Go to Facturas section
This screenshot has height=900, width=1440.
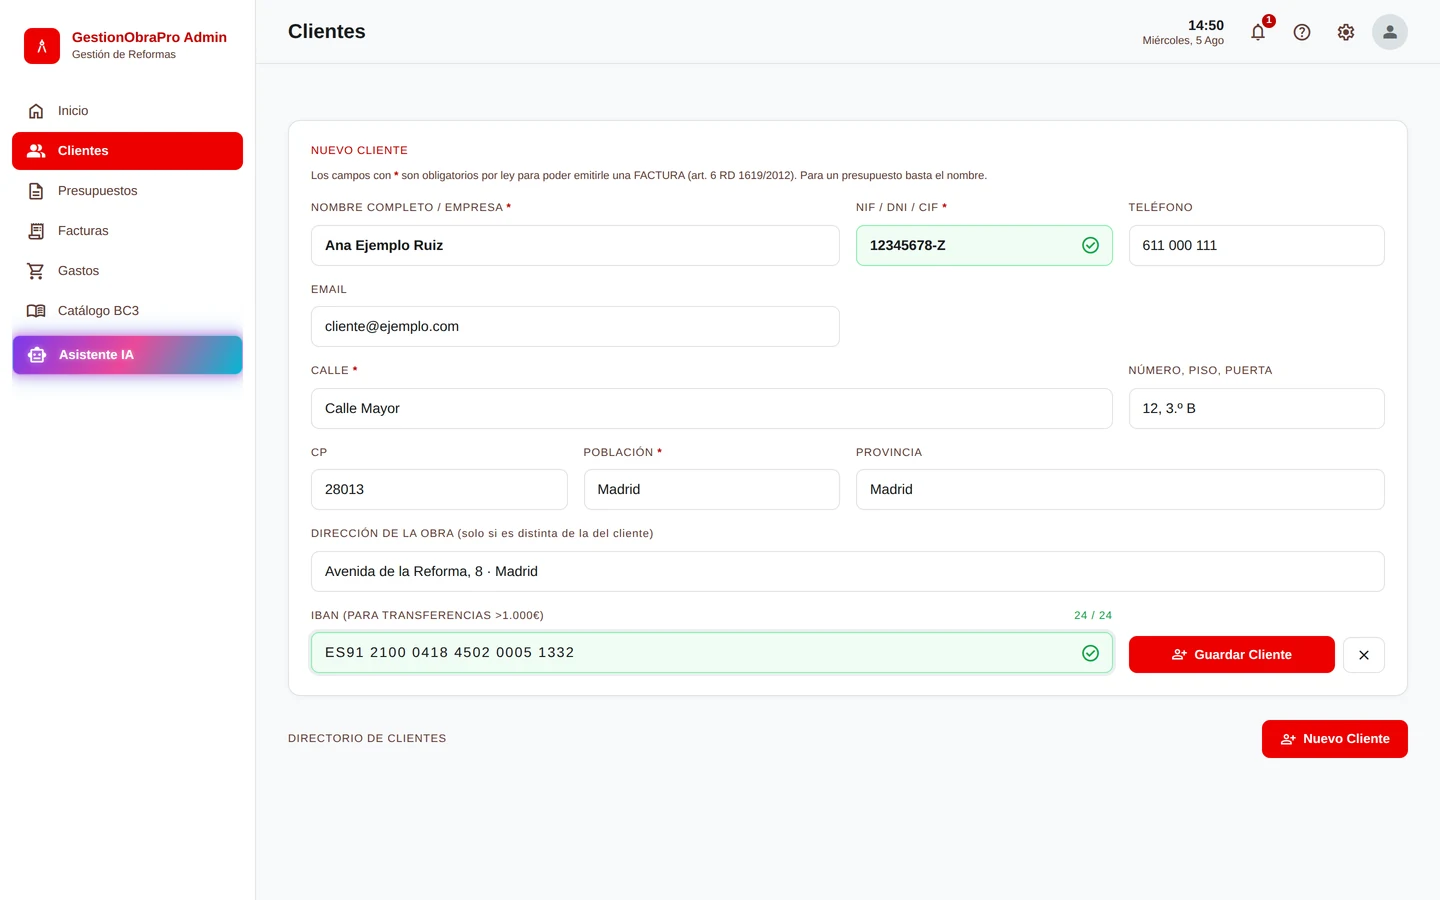click(x=127, y=231)
